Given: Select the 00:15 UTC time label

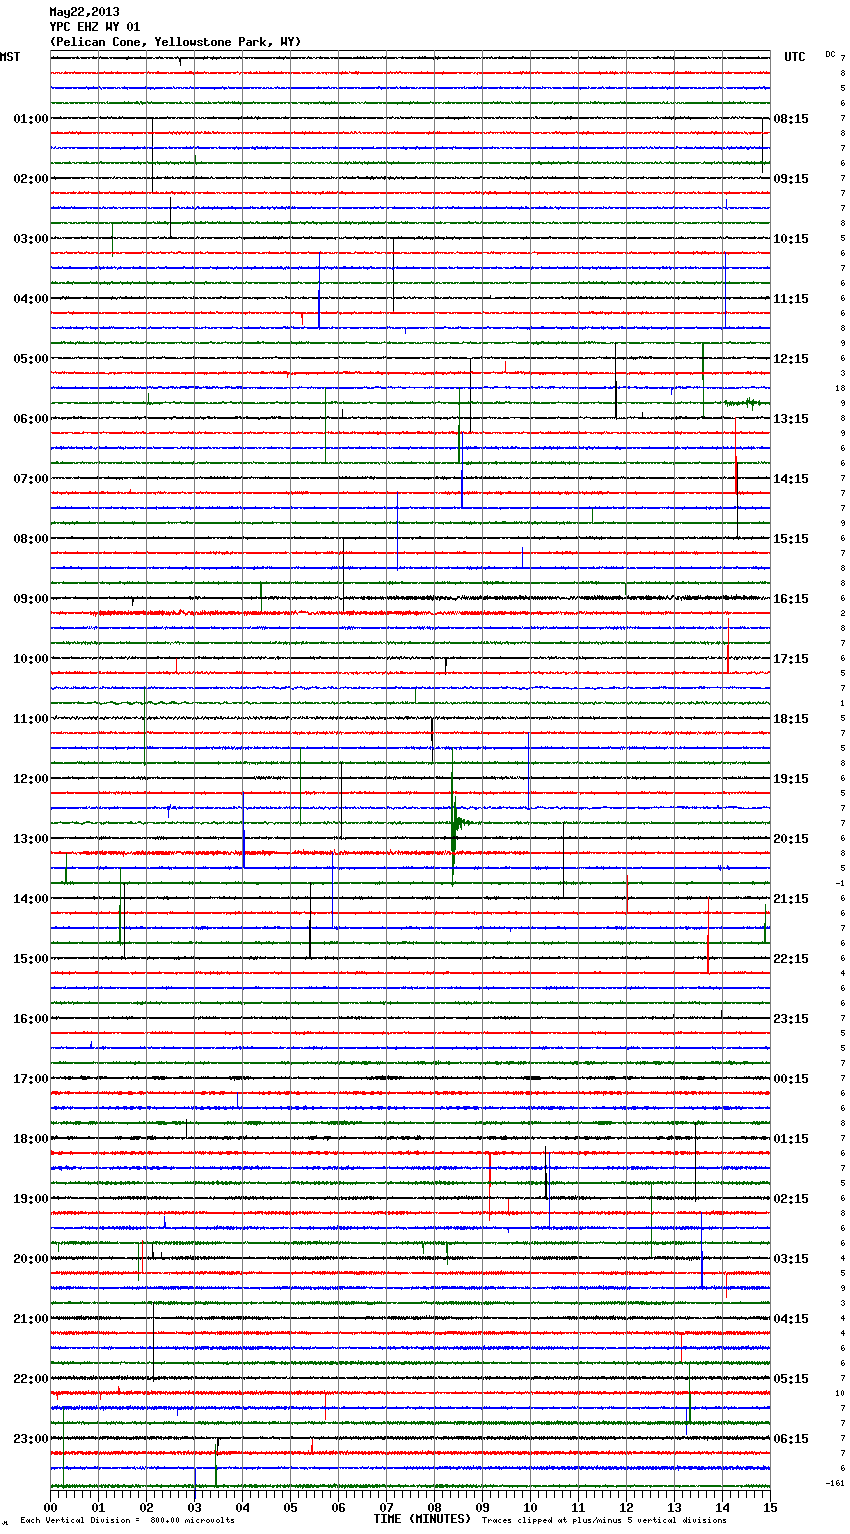Looking at the screenshot, I should [x=791, y=1079].
